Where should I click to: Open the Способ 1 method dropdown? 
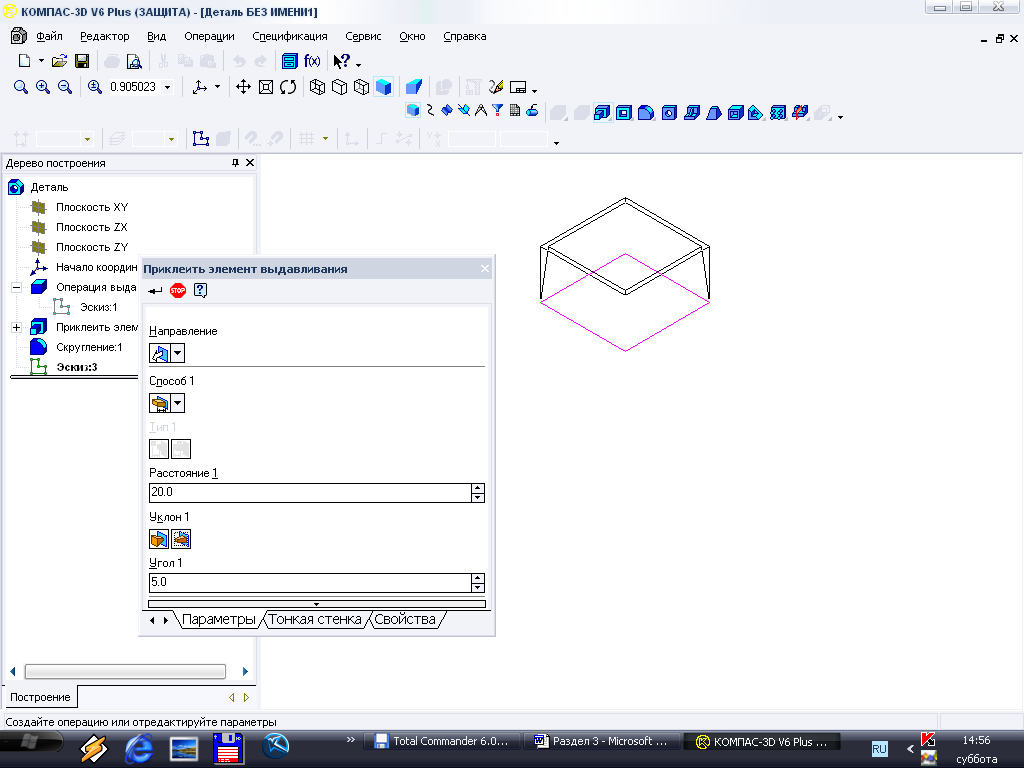click(178, 403)
